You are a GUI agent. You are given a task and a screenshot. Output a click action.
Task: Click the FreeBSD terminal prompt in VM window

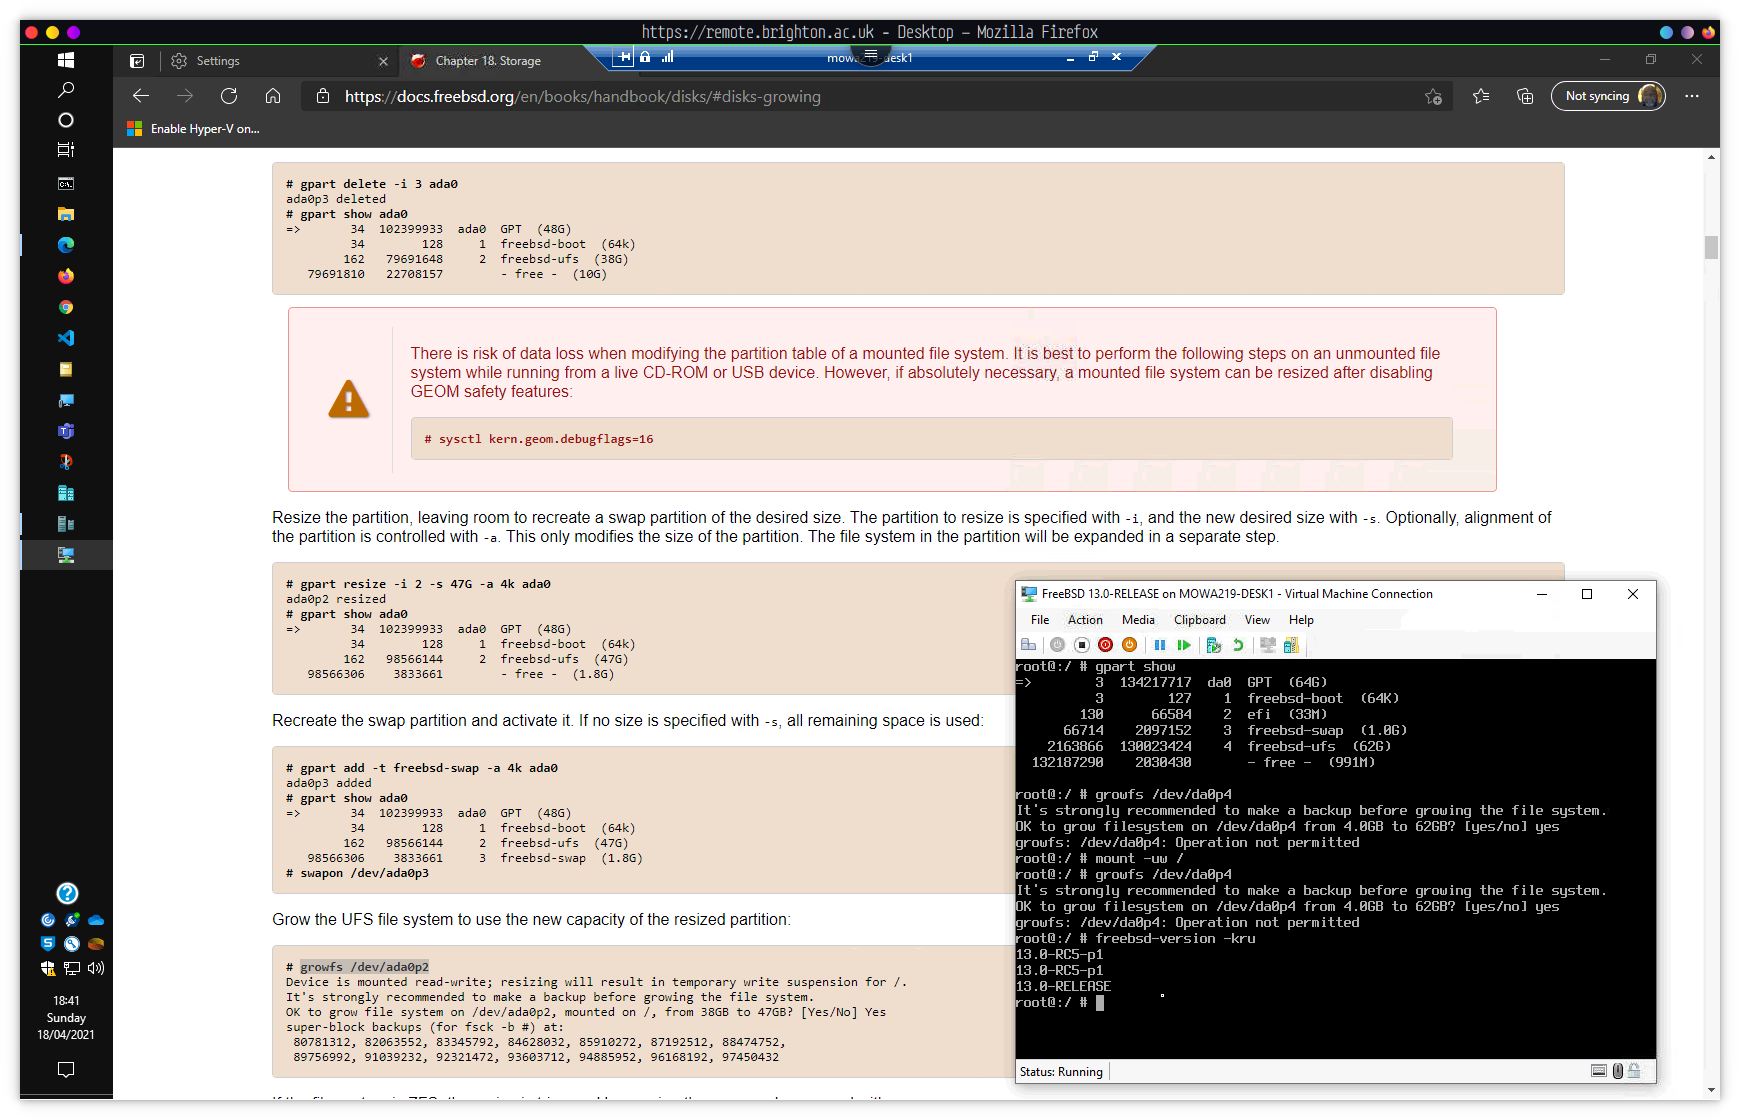[1052, 1002]
